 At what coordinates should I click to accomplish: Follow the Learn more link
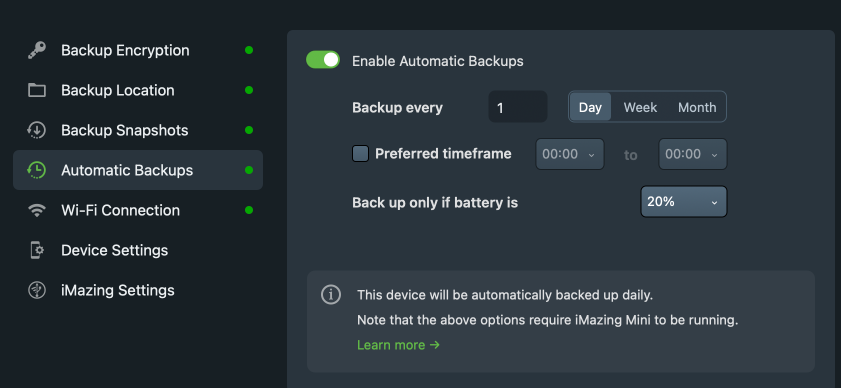tap(399, 345)
